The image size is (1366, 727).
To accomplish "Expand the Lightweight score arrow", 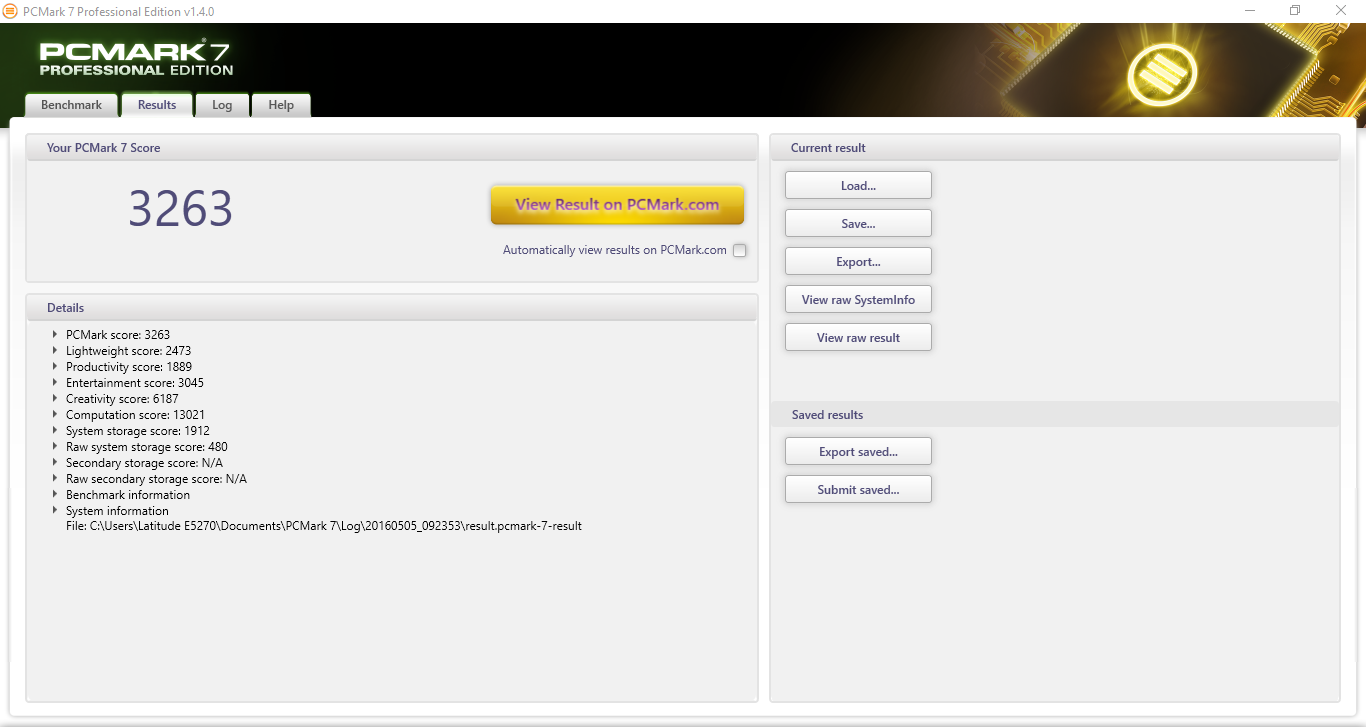I will point(55,350).
